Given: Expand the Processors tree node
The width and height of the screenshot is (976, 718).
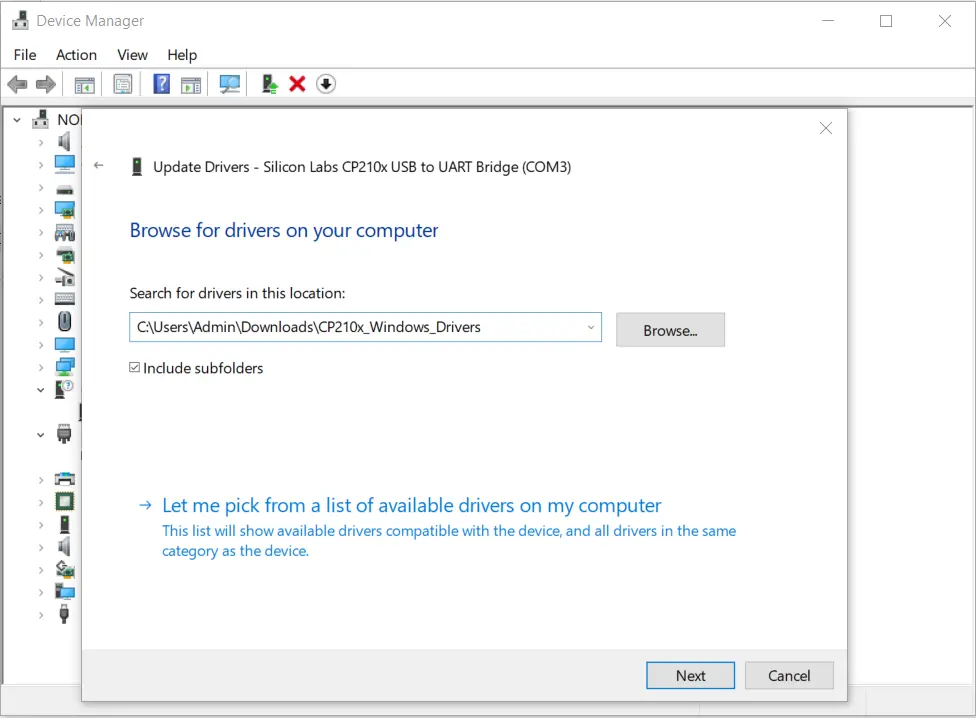Looking at the screenshot, I should (41, 502).
